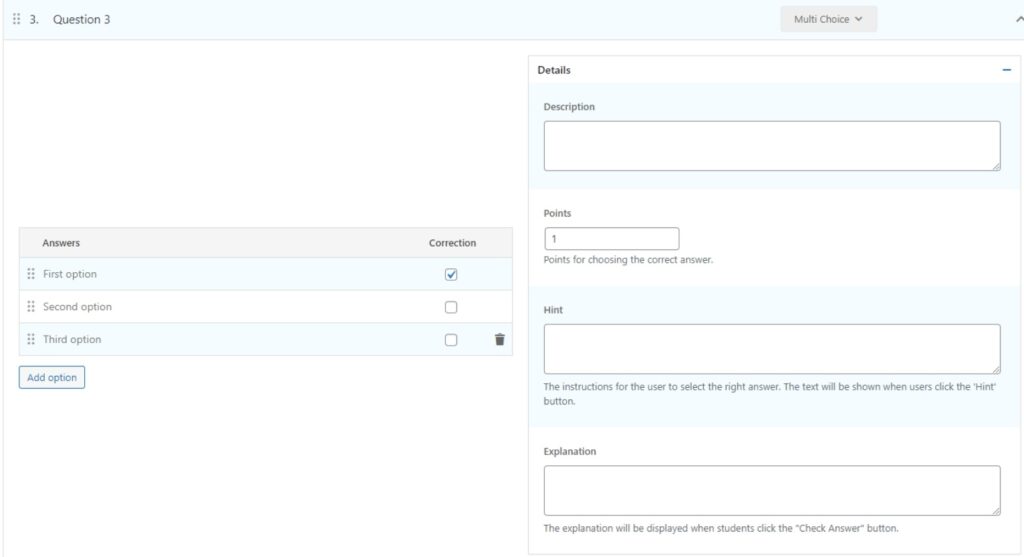Click drag handle for Second option
The image size is (1024, 557).
(31, 307)
